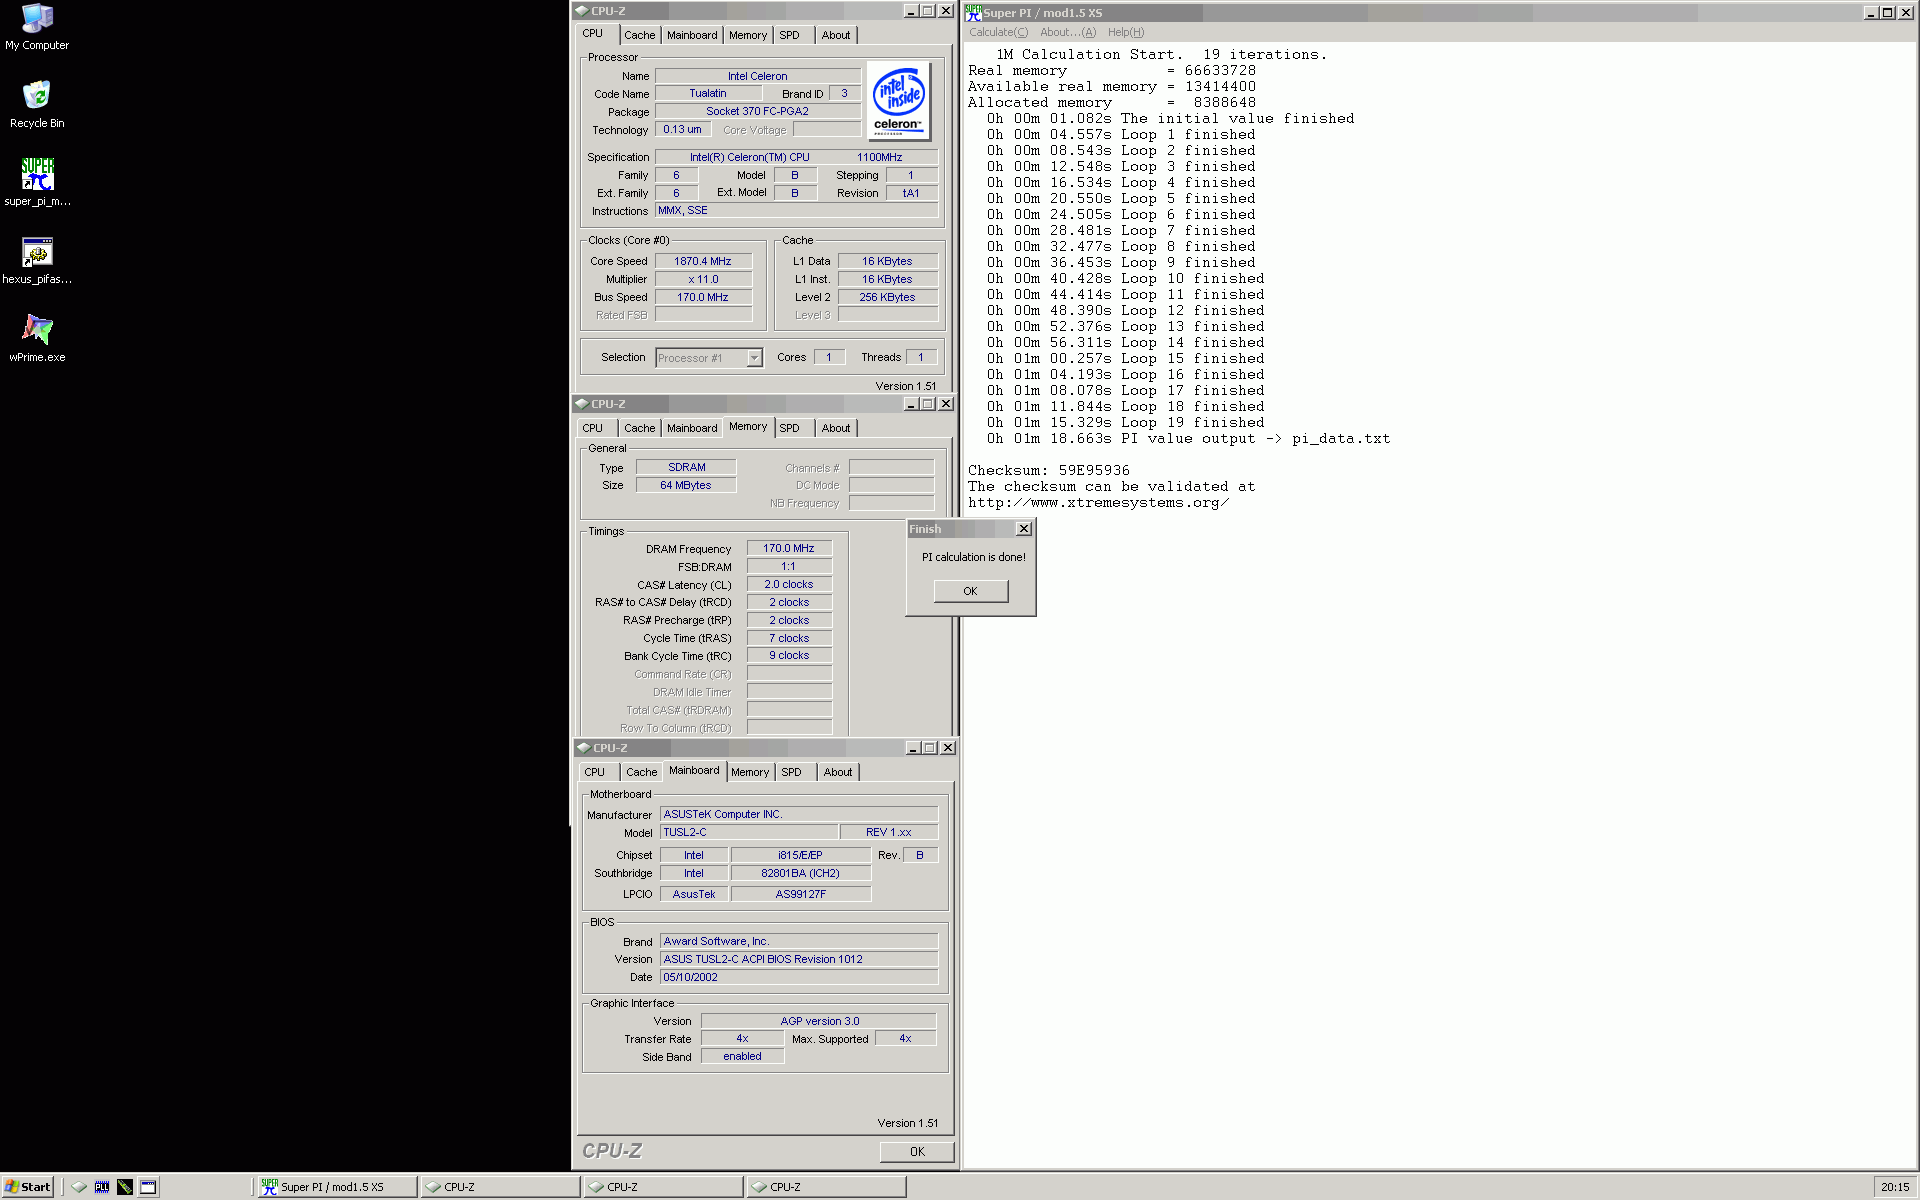Viewport: 1920px width, 1200px height.
Task: Open the Memory tab in top CPU-Z window
Action: [748, 35]
